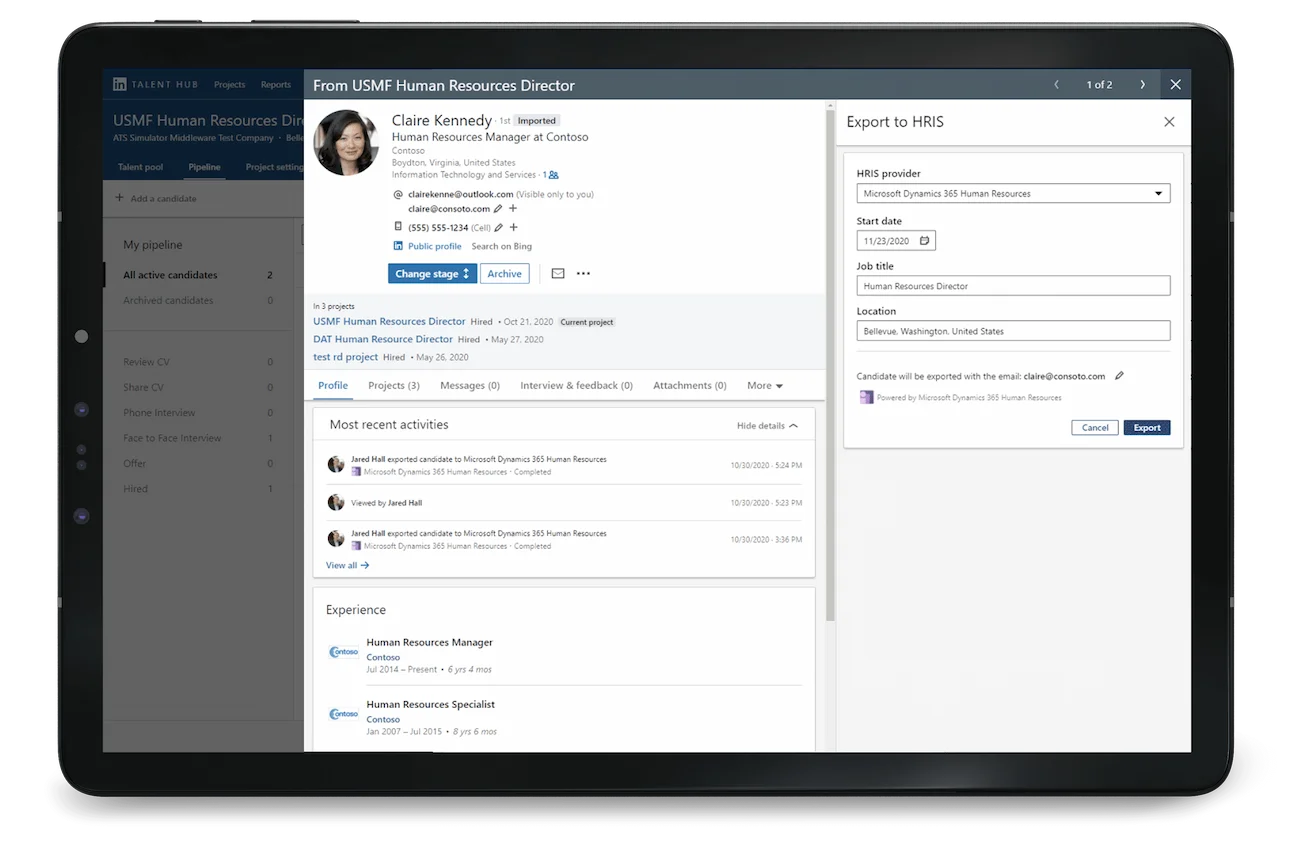
Task: Collapse activities with Hide details
Action: click(767, 426)
